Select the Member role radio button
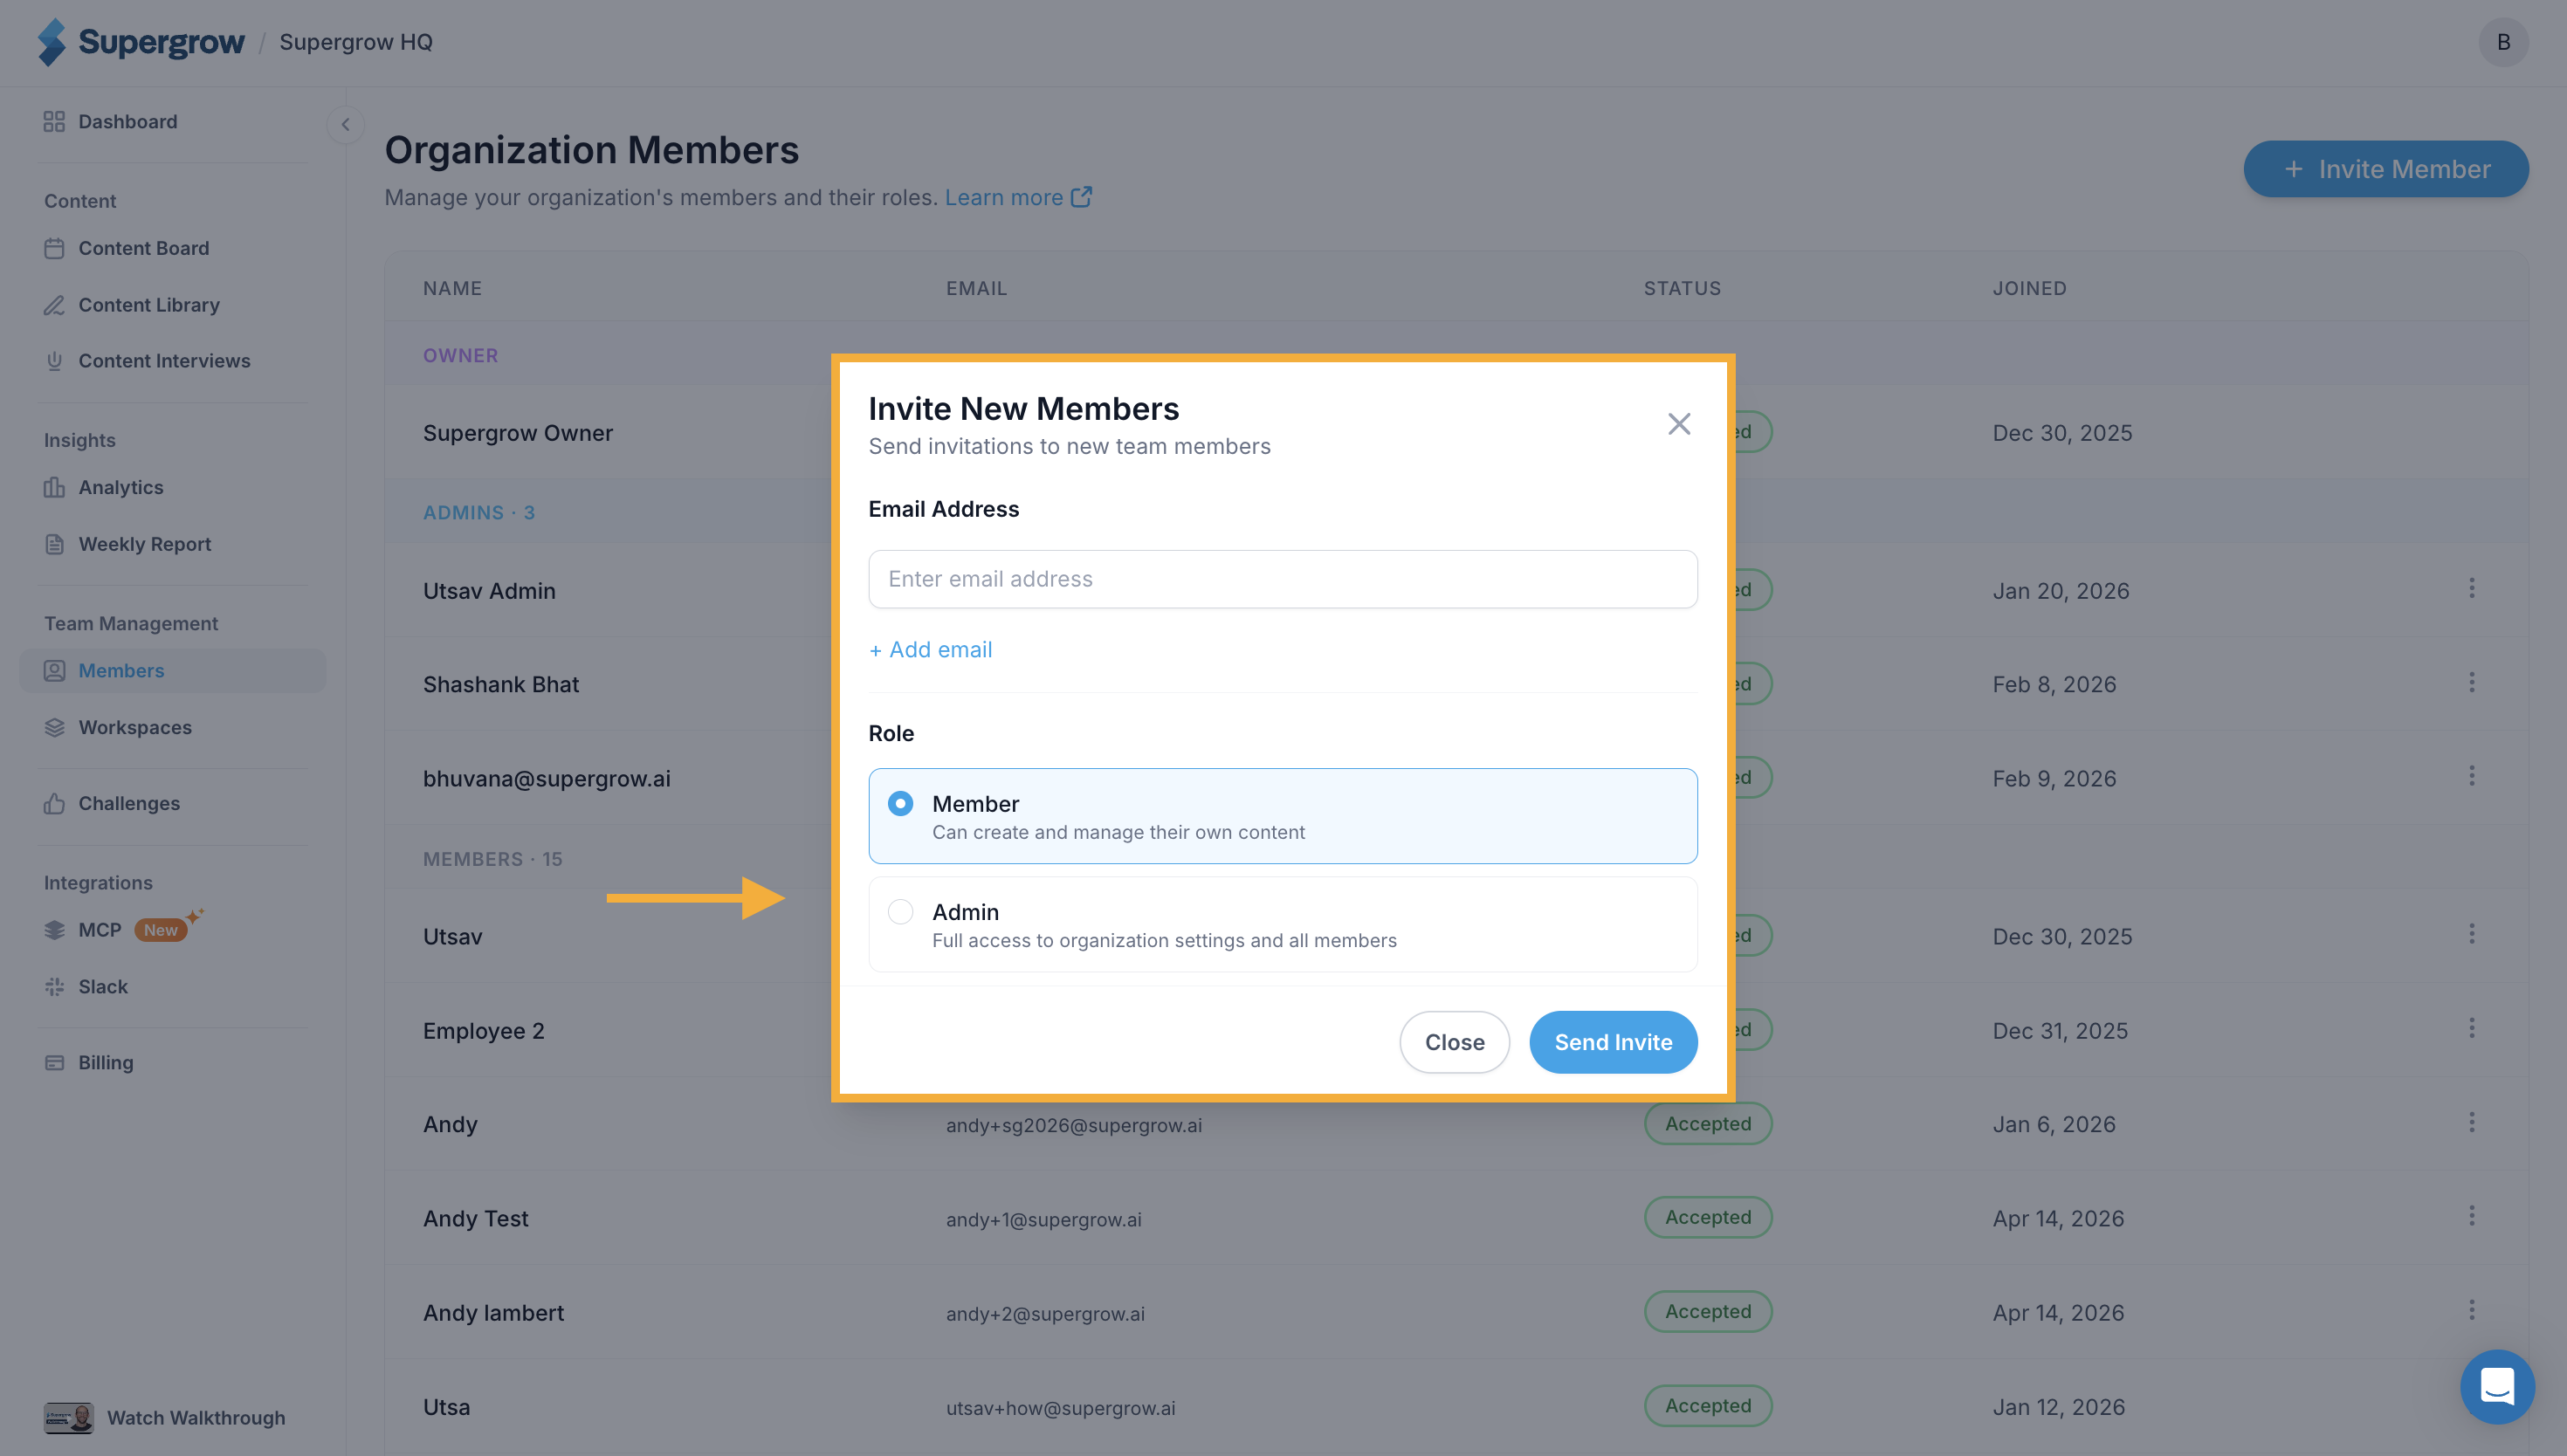Viewport: 2567px width, 1456px height. [901, 804]
